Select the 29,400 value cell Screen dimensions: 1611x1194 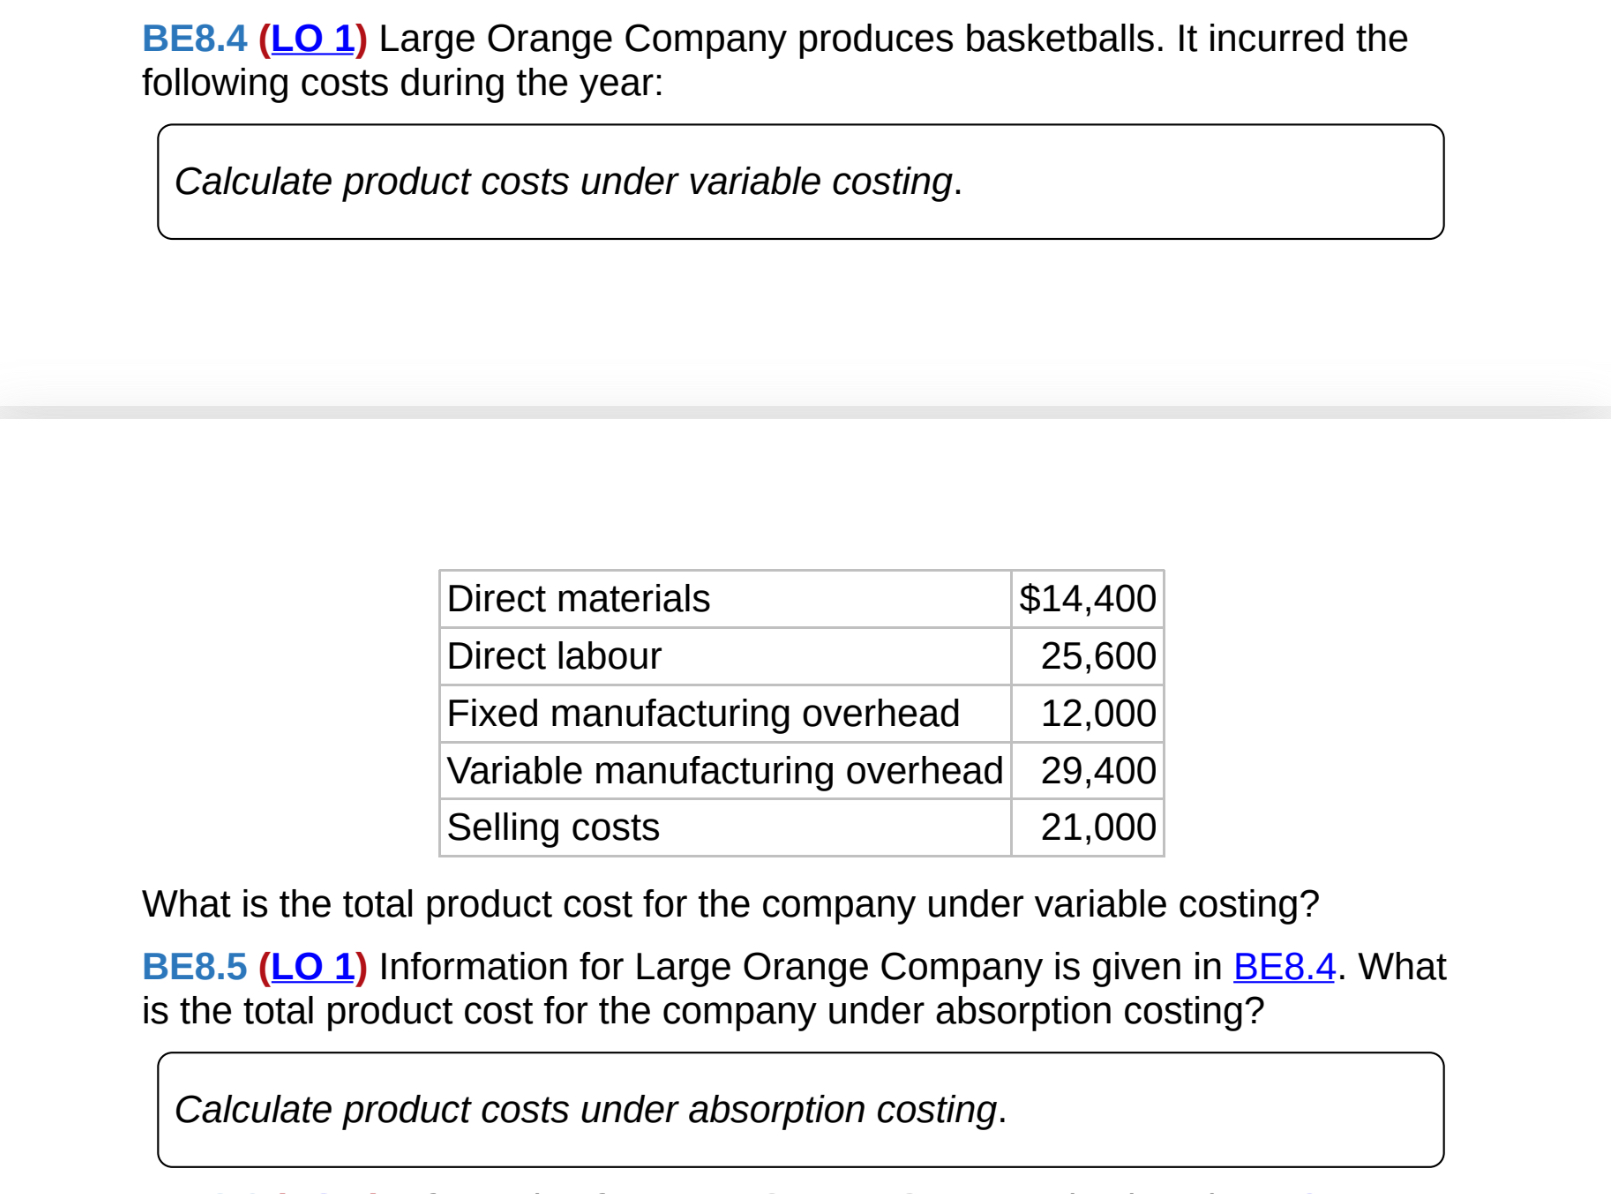[x=1088, y=770]
